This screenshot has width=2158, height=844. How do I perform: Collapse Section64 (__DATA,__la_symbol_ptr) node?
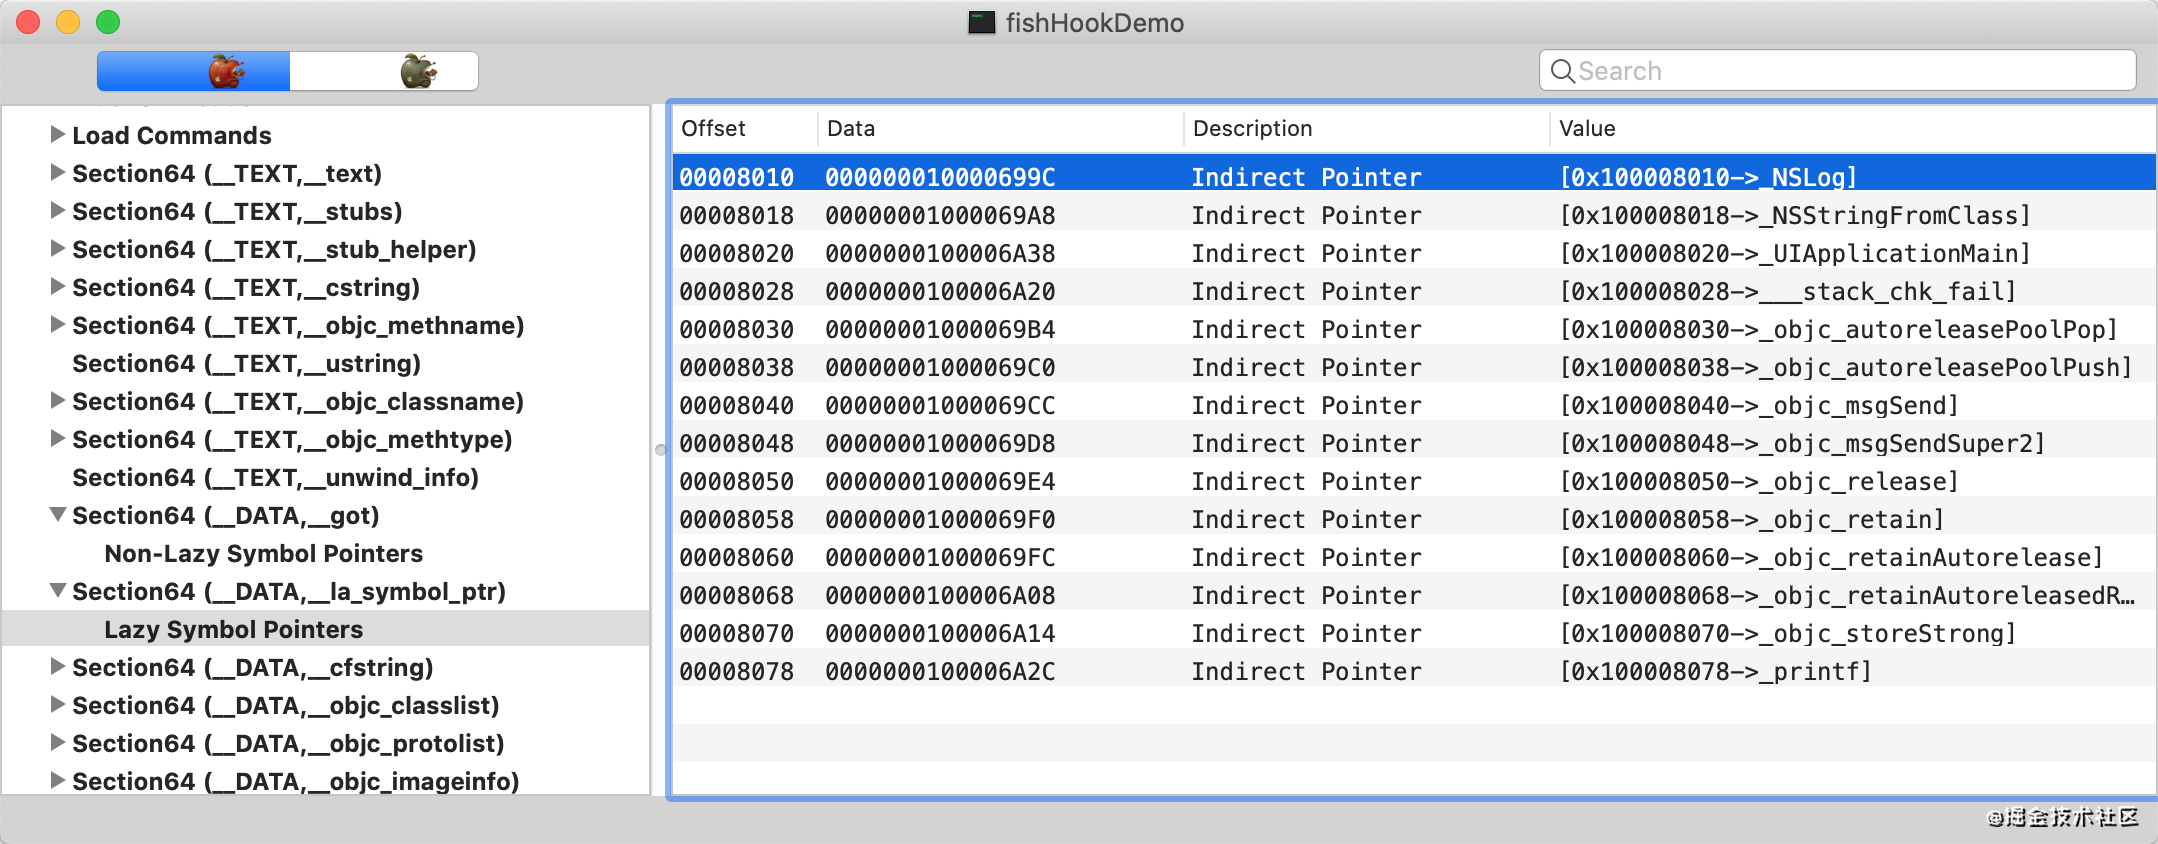pyautogui.click(x=58, y=591)
